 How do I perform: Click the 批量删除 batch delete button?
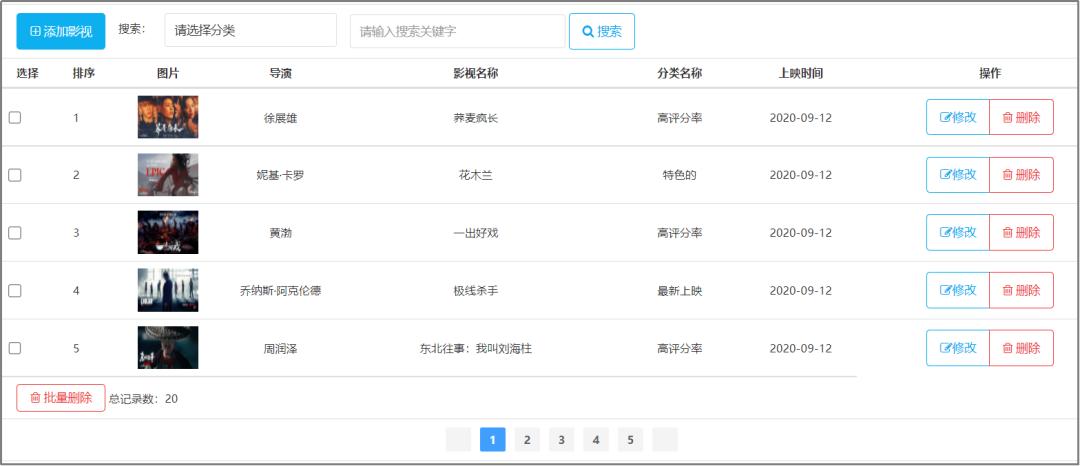click(61, 398)
